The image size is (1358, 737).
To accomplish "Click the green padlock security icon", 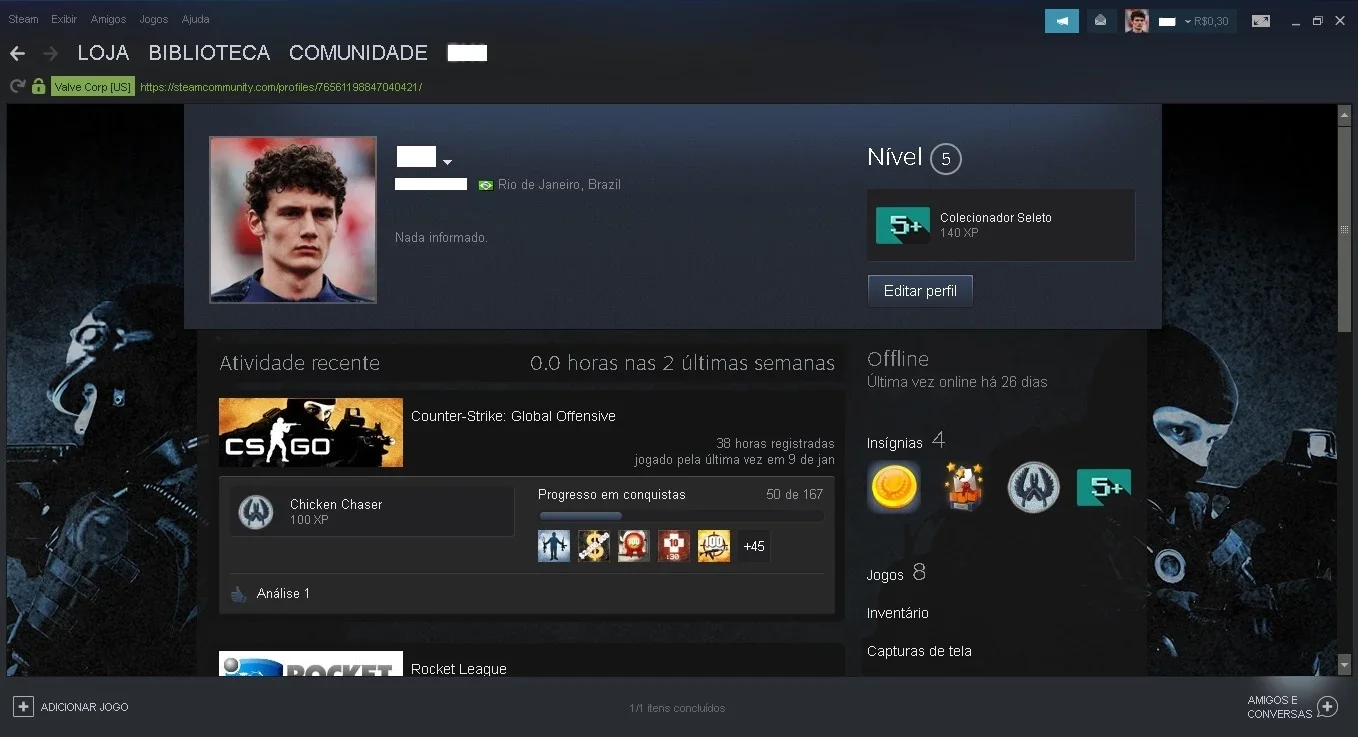I will 38,87.
